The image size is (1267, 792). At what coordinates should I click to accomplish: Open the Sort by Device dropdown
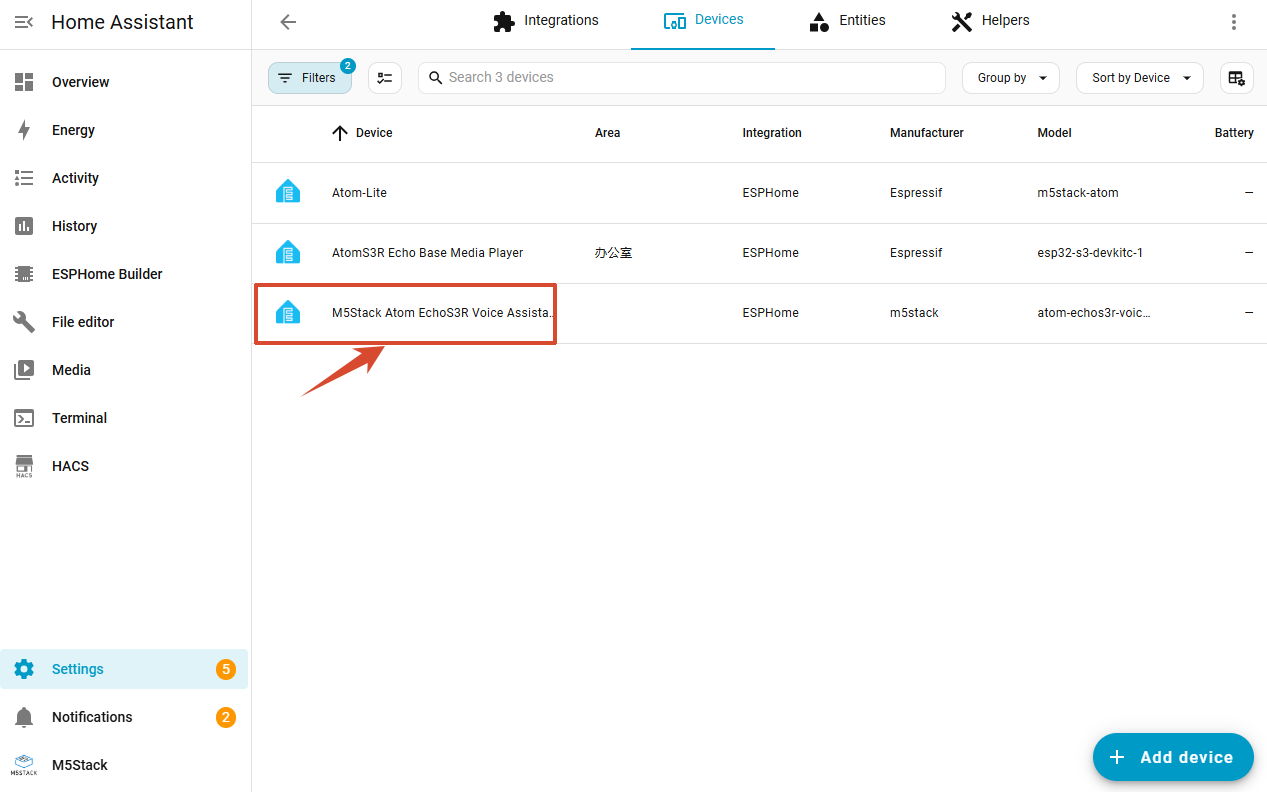(x=1139, y=78)
